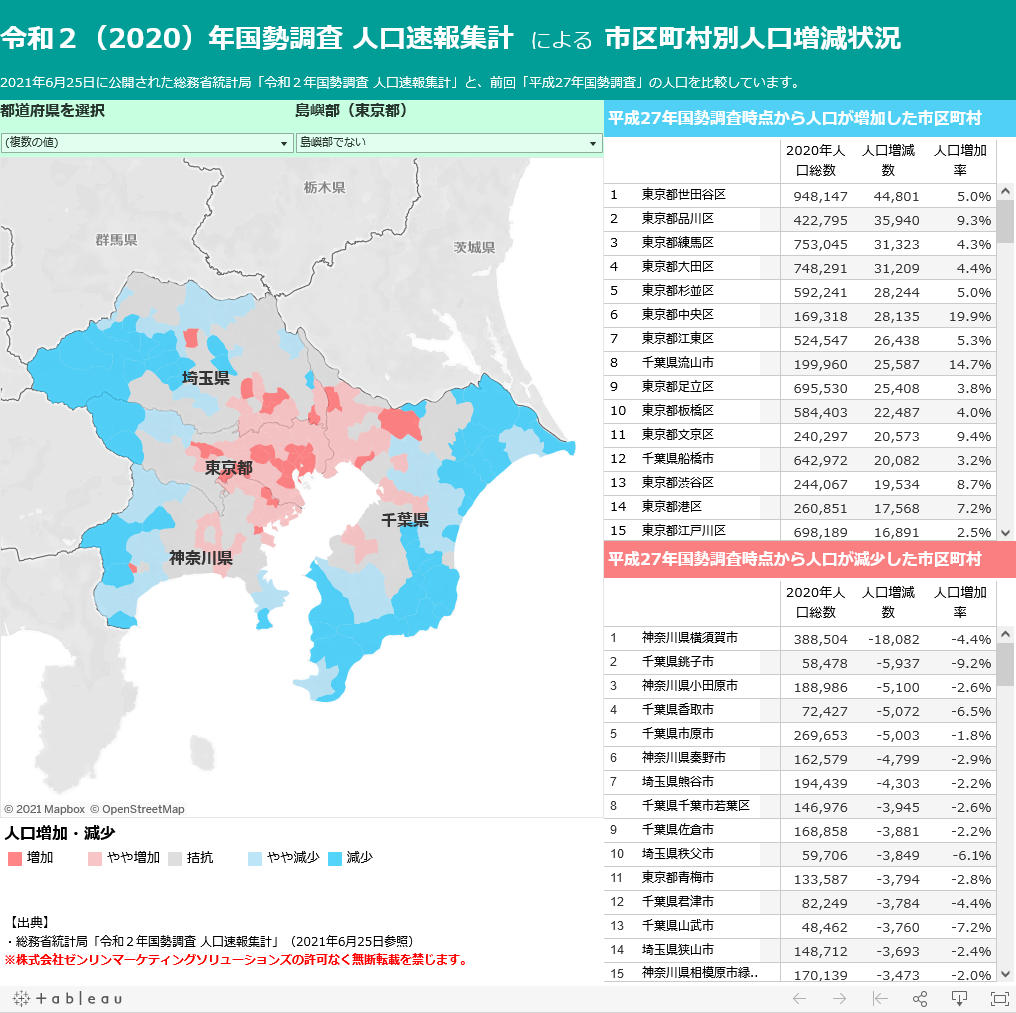Select the Reset (revert to start) icon
1016x1013 pixels.
coord(880,999)
